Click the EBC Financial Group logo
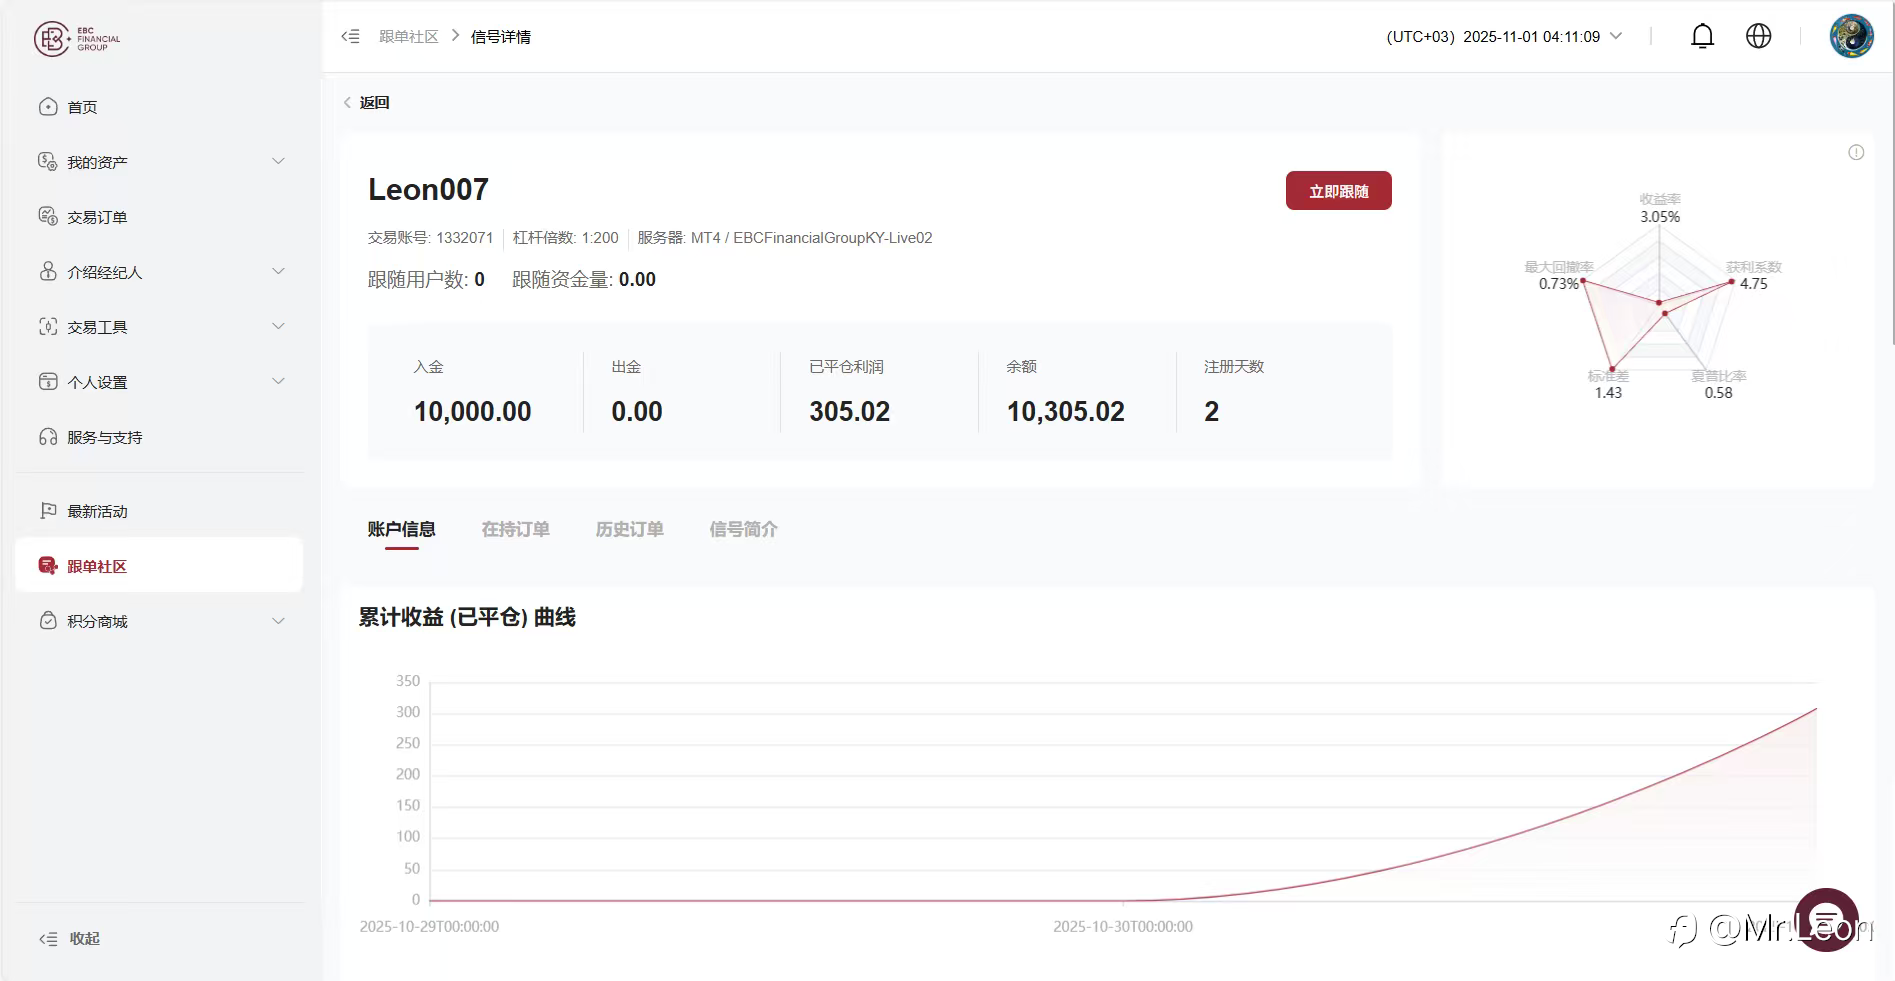Viewport: 1895px width, 981px height. [x=77, y=39]
